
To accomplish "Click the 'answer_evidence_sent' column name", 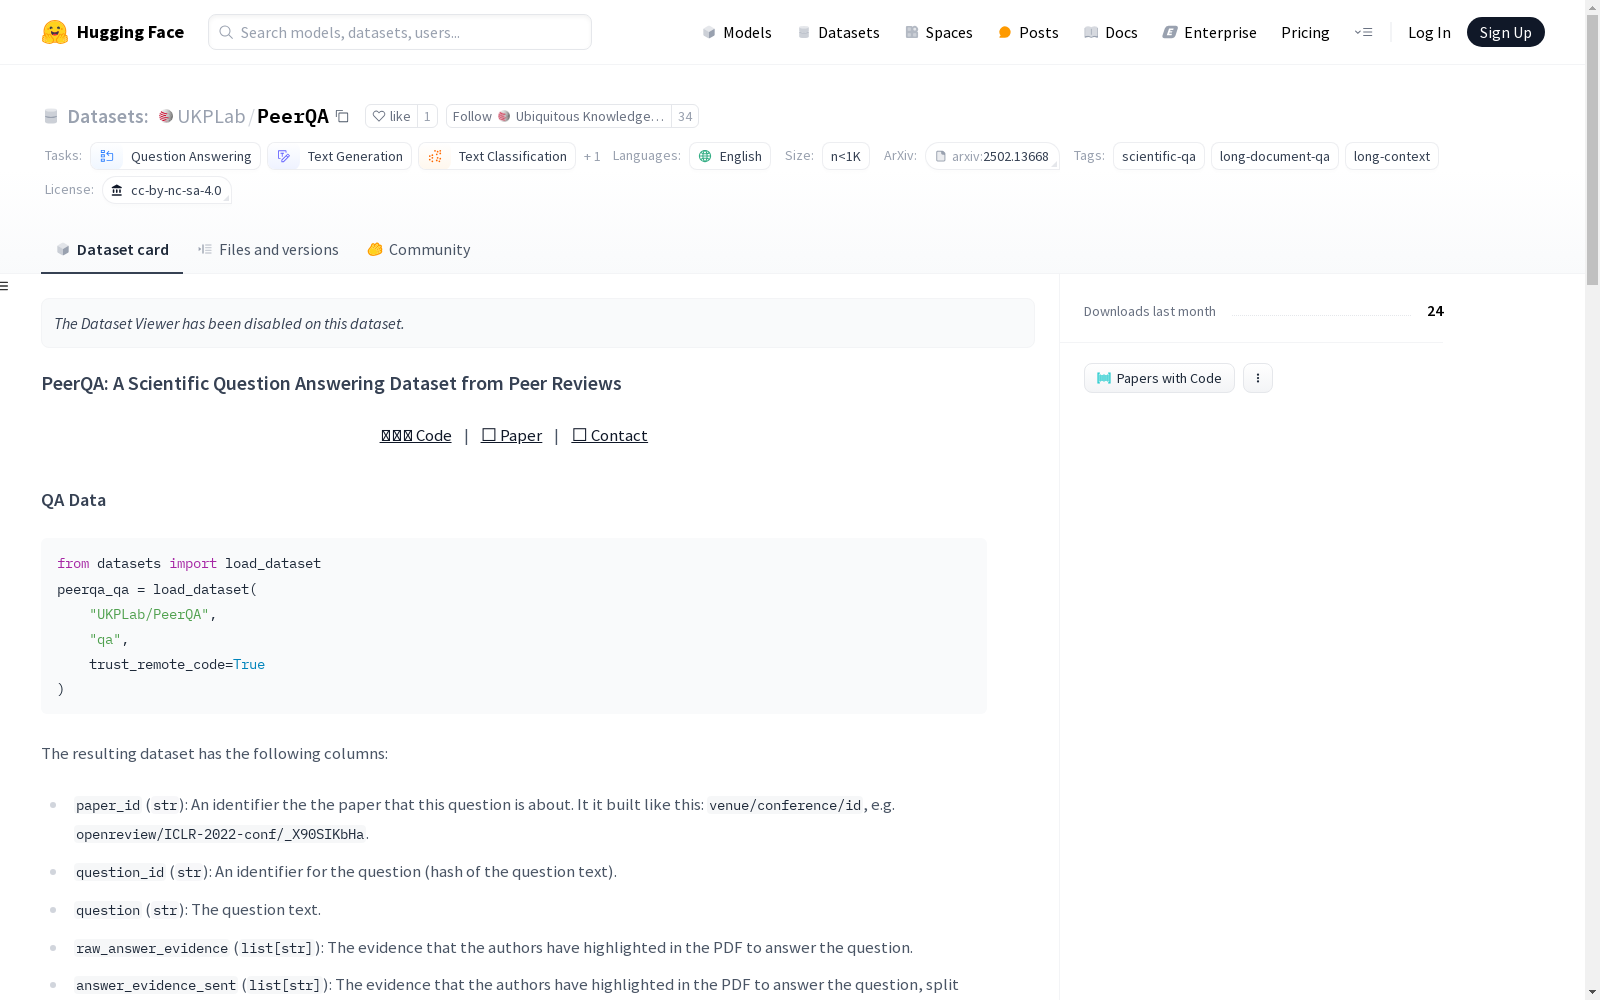I will (156, 985).
